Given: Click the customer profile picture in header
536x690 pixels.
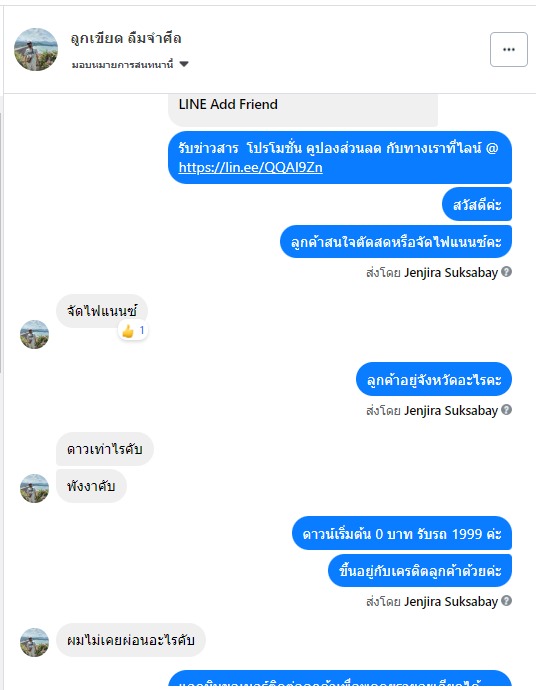Looking at the screenshot, I should pyautogui.click(x=36, y=49).
